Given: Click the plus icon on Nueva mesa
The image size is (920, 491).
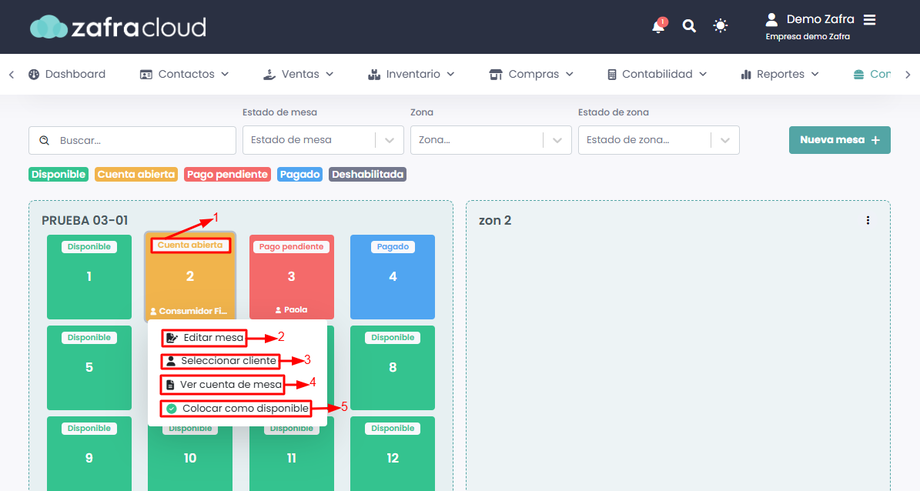Looking at the screenshot, I should click(875, 140).
